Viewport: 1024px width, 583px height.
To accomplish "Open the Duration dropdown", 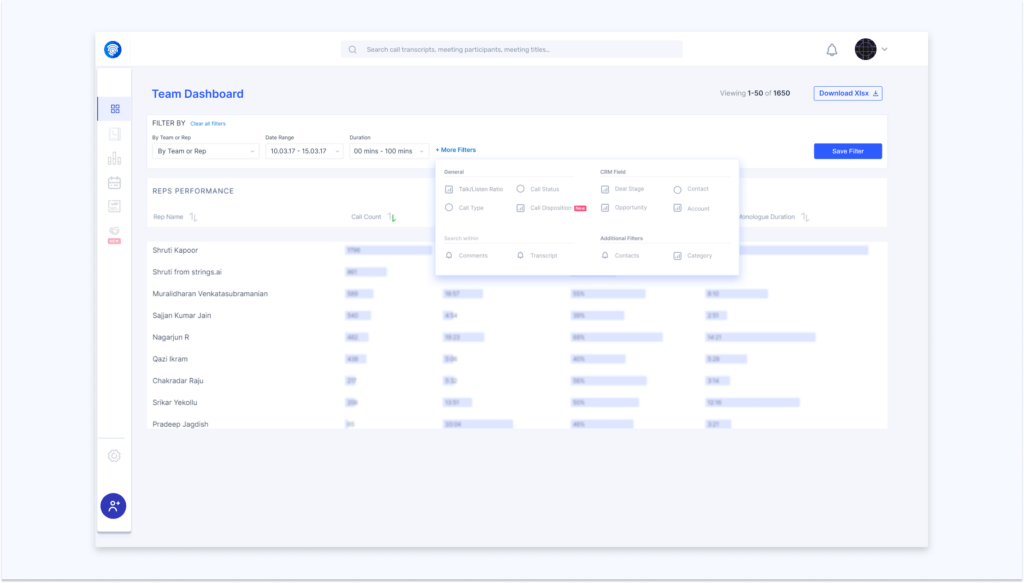I will pyautogui.click(x=390, y=150).
